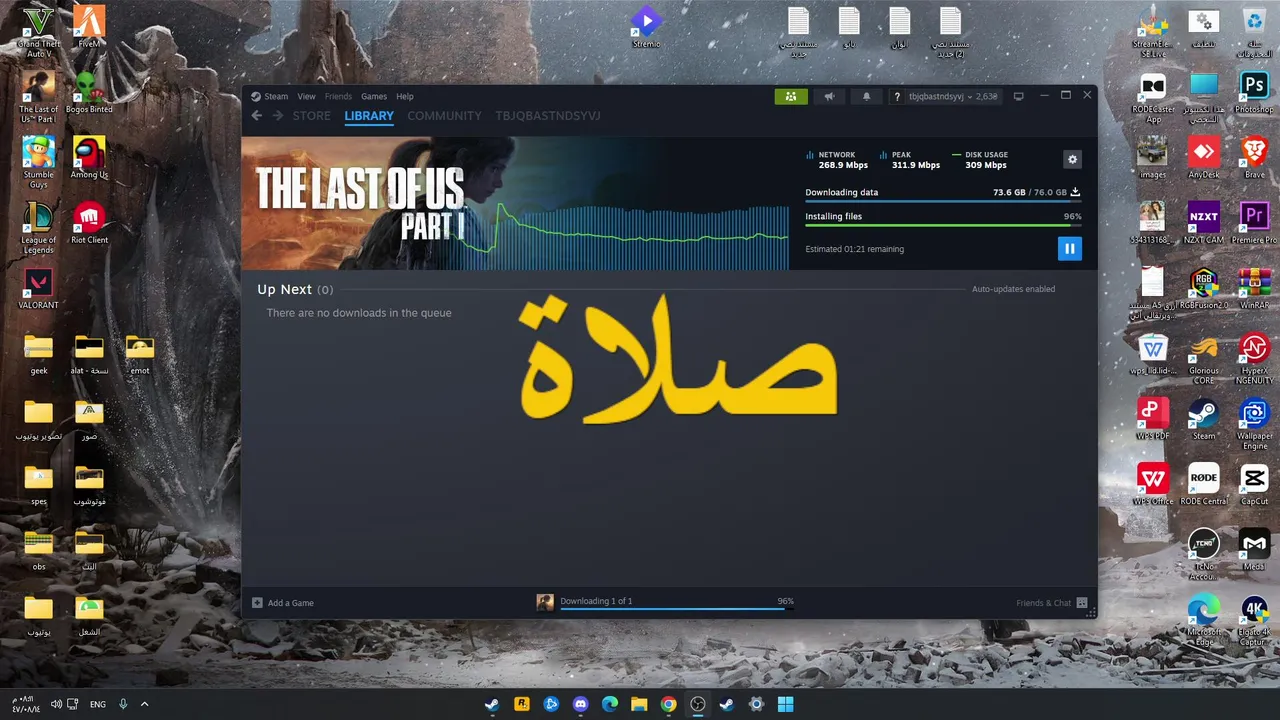Open the Friends menu
This screenshot has width=1280, height=720.
coord(338,96)
